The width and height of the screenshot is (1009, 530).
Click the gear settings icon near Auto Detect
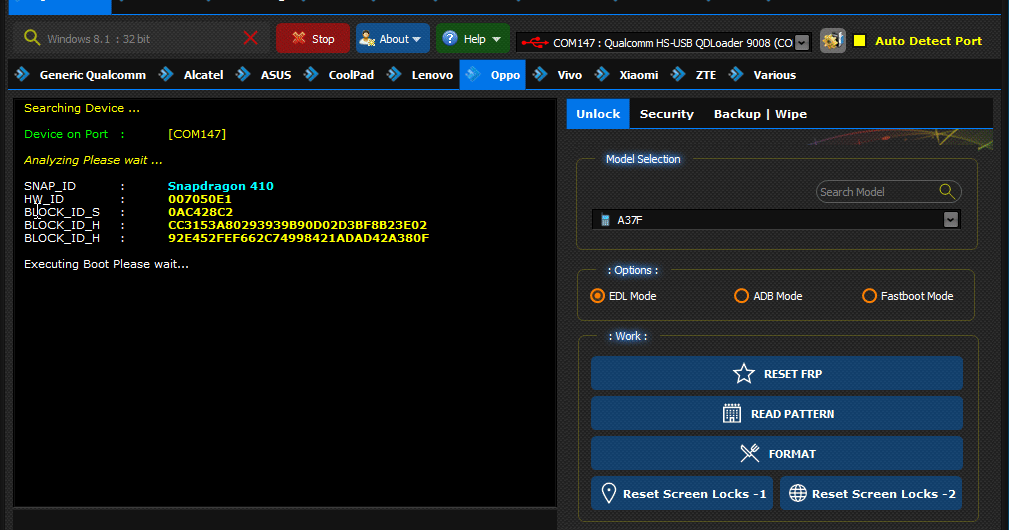tap(832, 41)
